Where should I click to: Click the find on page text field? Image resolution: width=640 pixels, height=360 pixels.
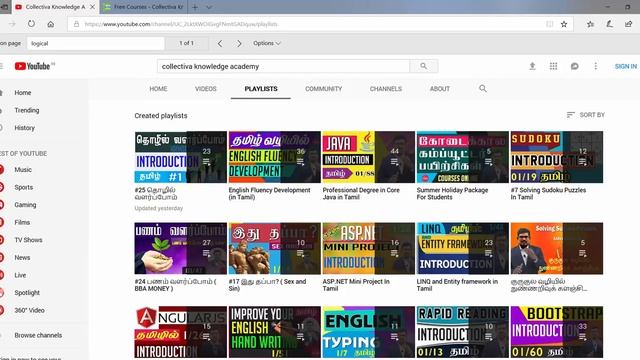[x=96, y=43]
